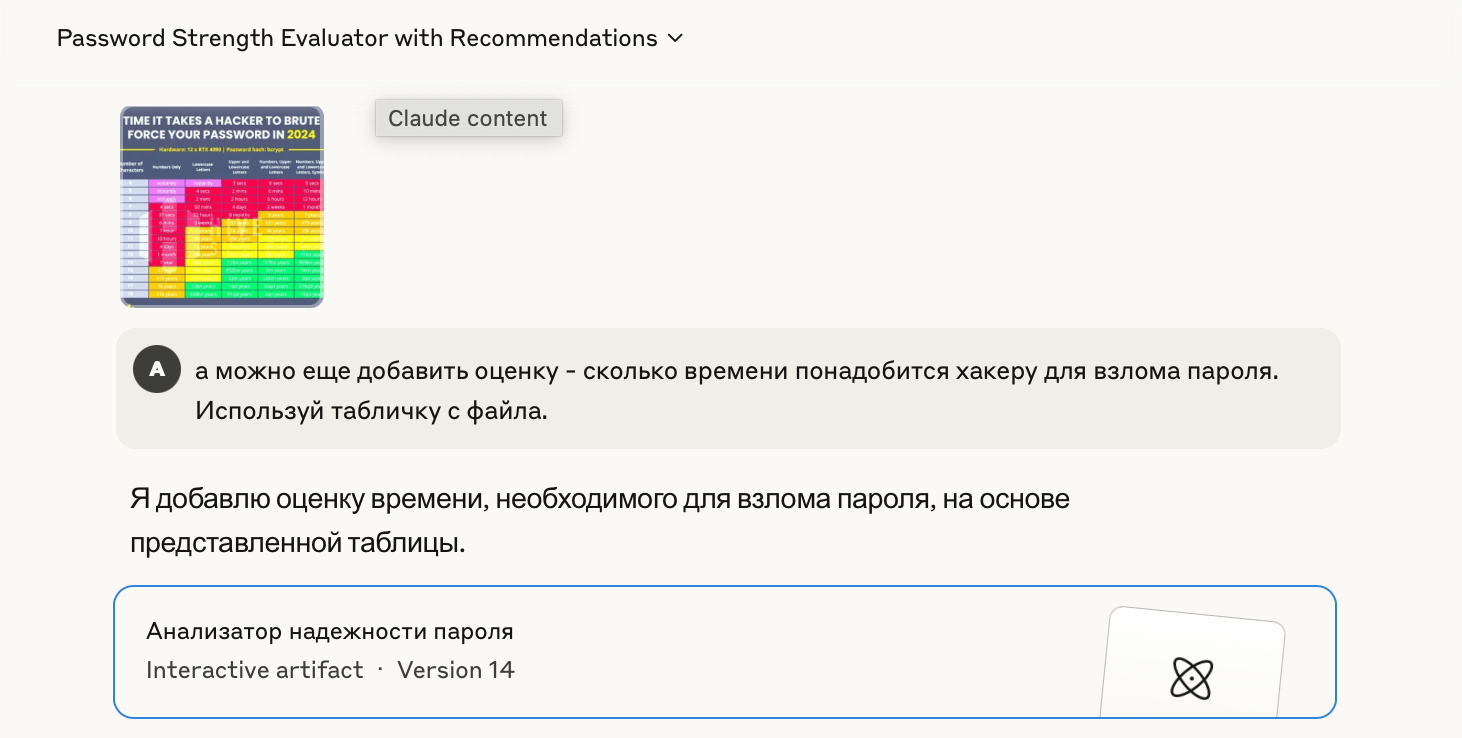The height and width of the screenshot is (738, 1462).
Task: Click the assistant reply starting Я добавлю оценку
Action: pos(600,521)
